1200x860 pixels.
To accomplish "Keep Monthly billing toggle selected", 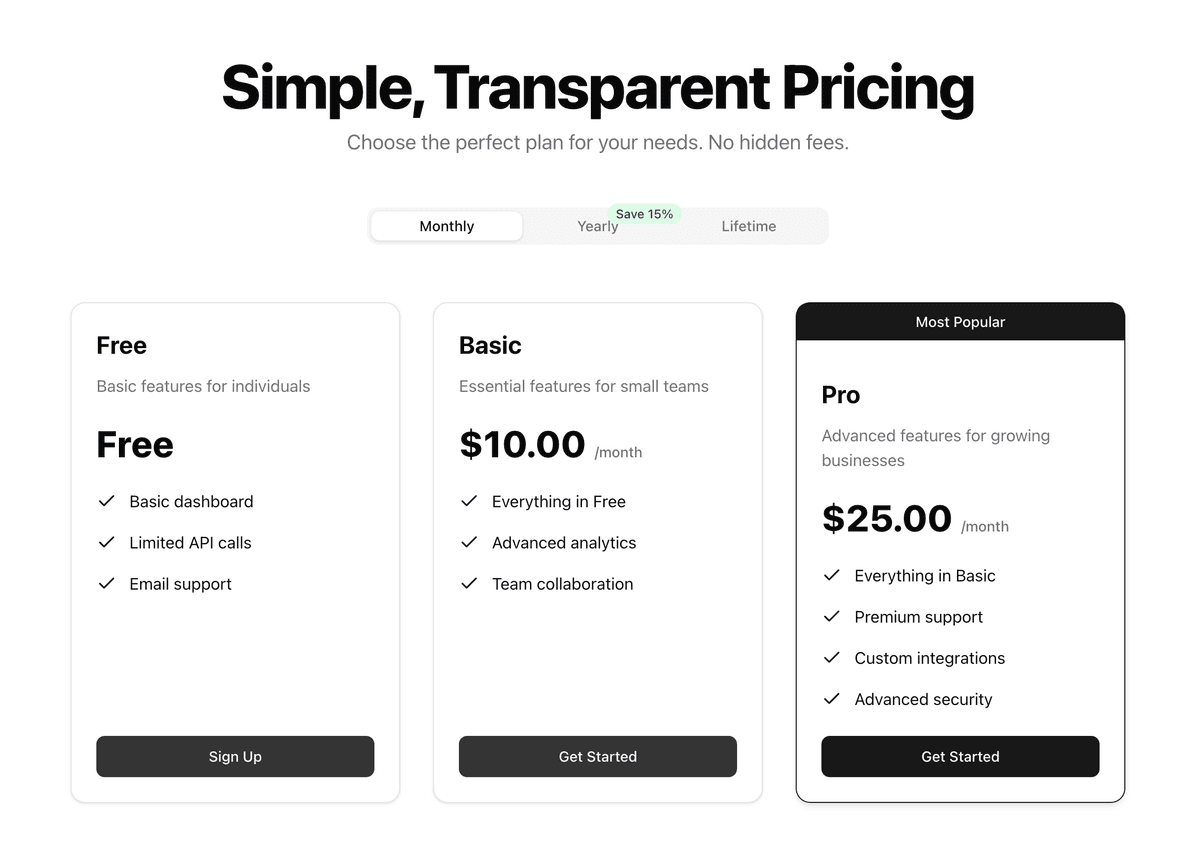I will click(x=446, y=226).
